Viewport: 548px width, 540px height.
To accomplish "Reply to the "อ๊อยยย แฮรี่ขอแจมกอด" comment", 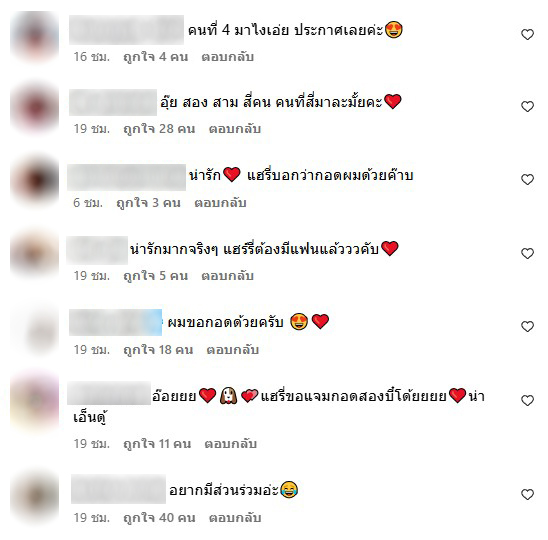I will pos(231,444).
